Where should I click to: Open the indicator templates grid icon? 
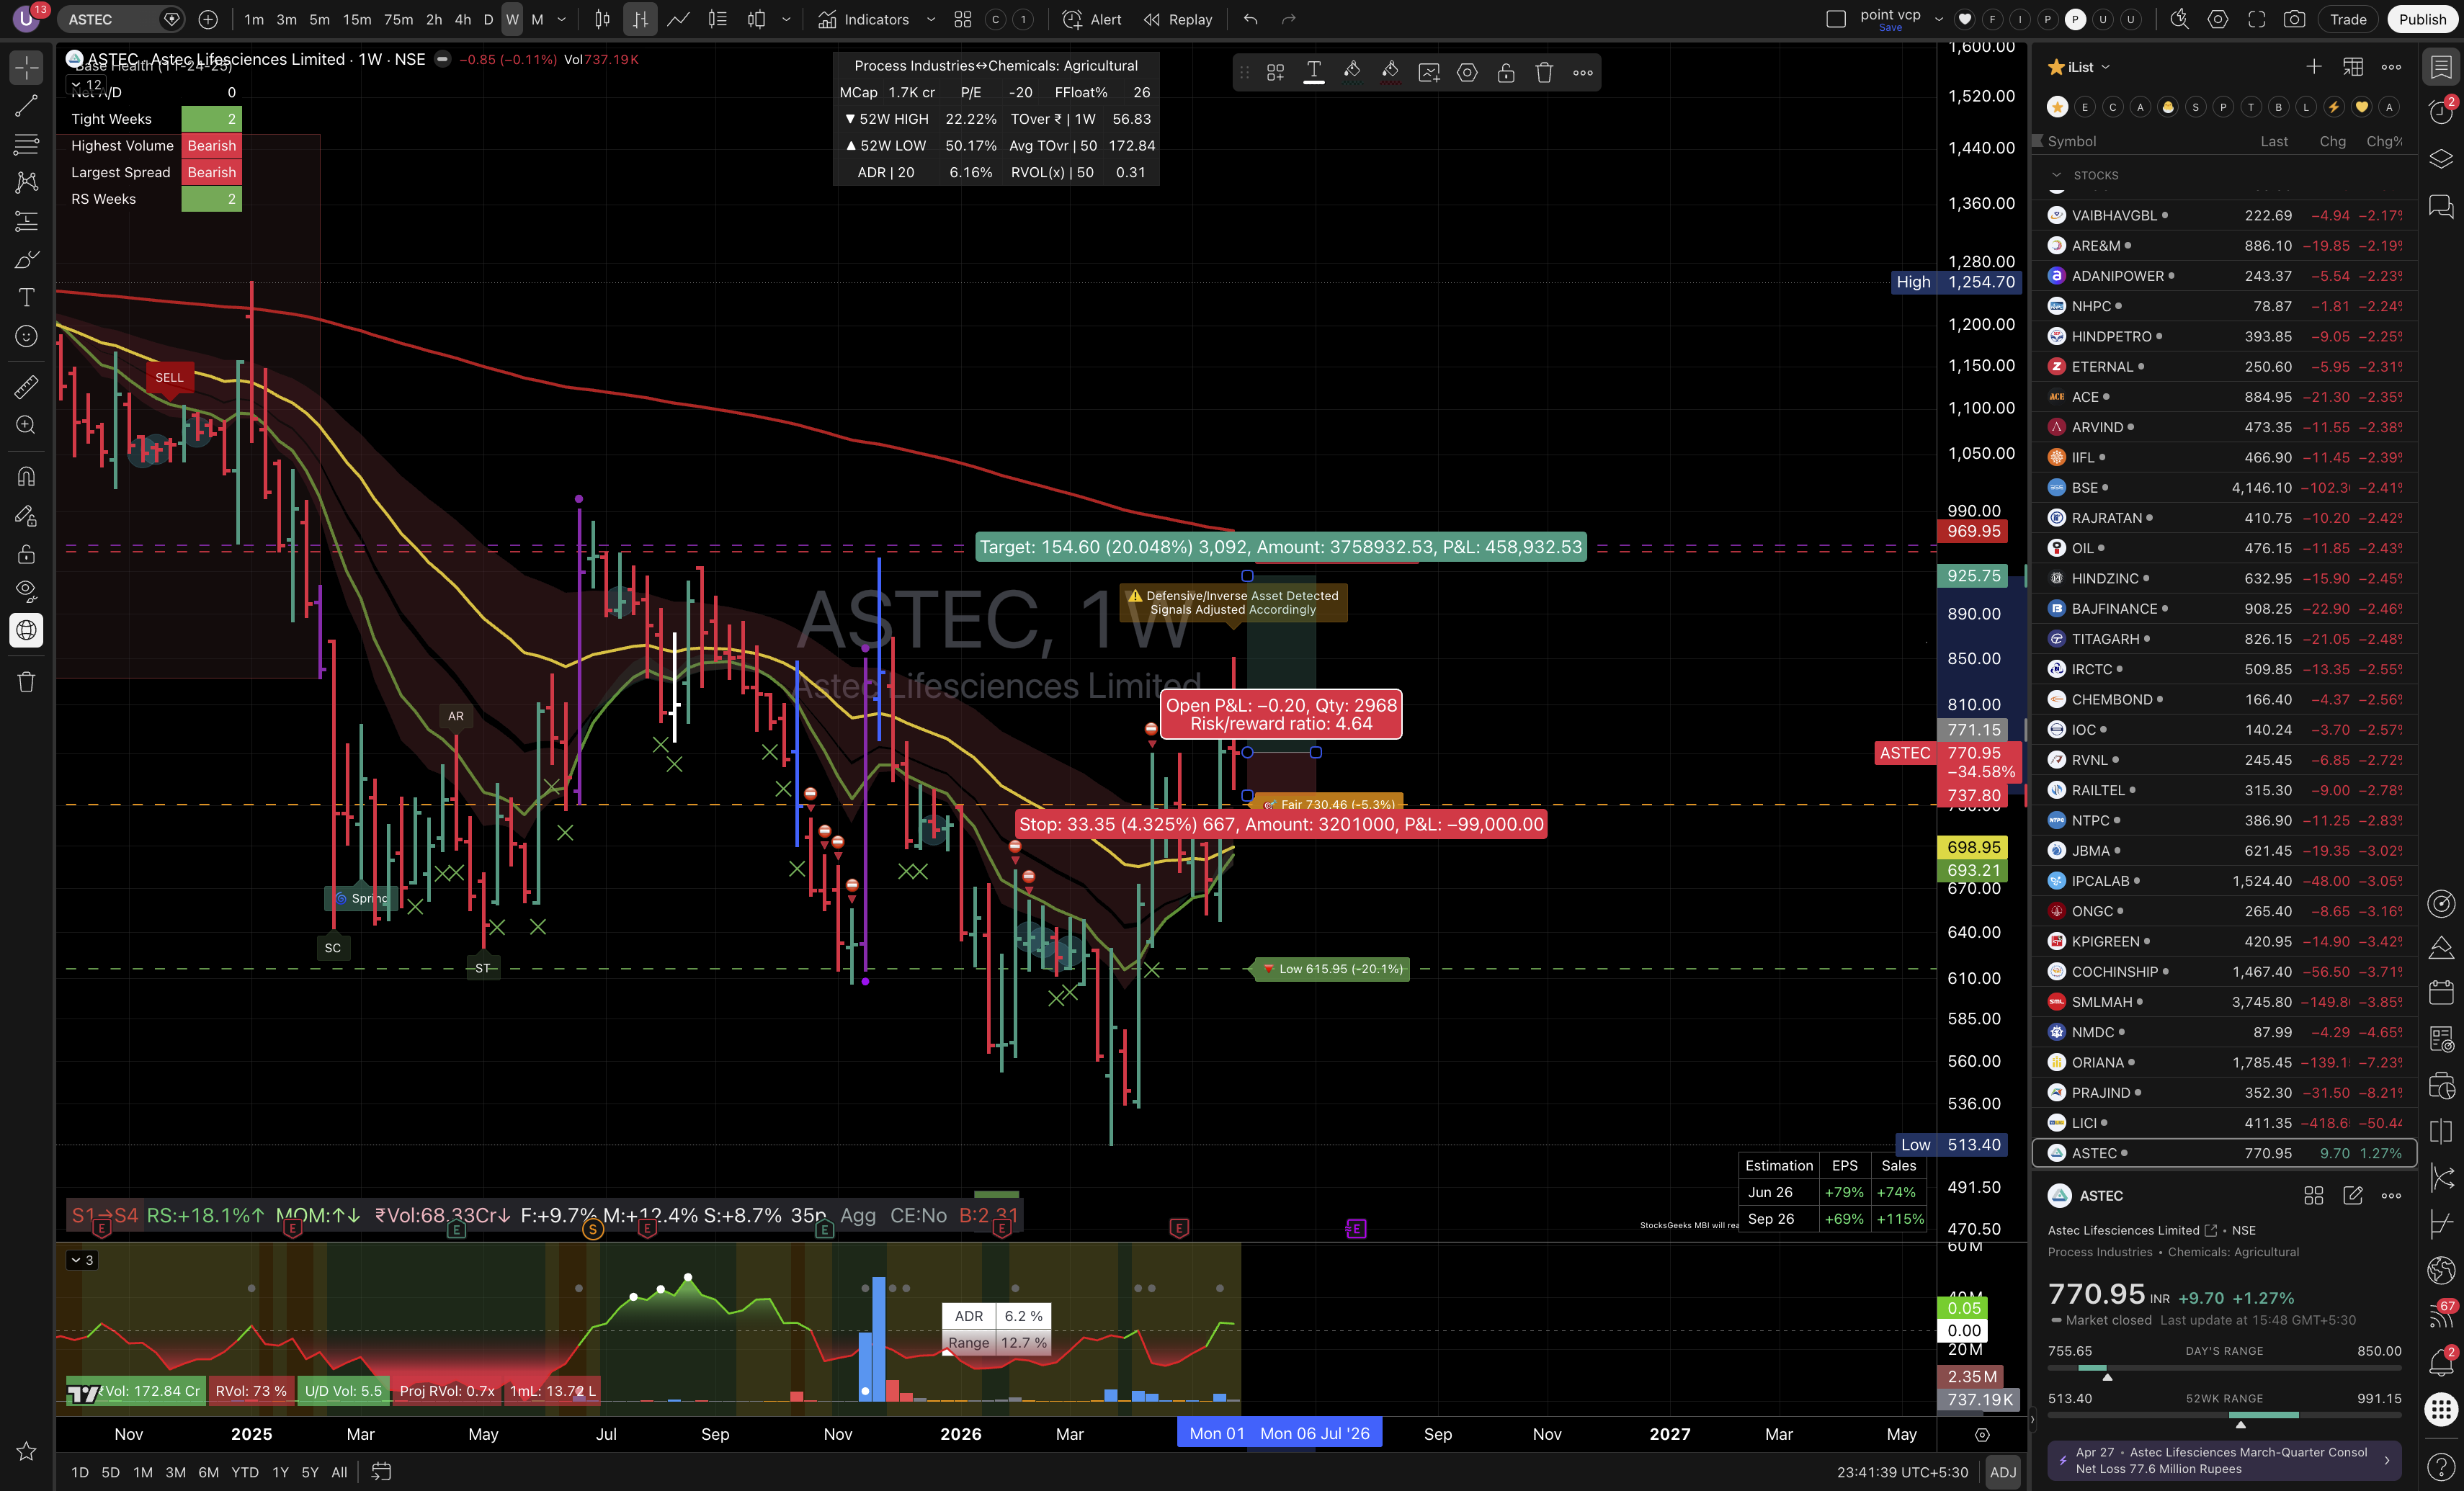point(963,19)
